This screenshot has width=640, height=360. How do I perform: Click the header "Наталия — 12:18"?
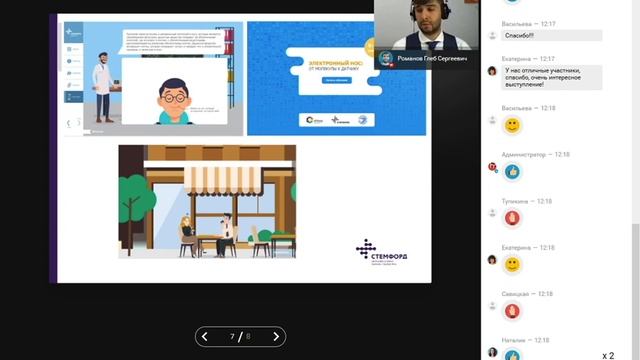click(525, 340)
